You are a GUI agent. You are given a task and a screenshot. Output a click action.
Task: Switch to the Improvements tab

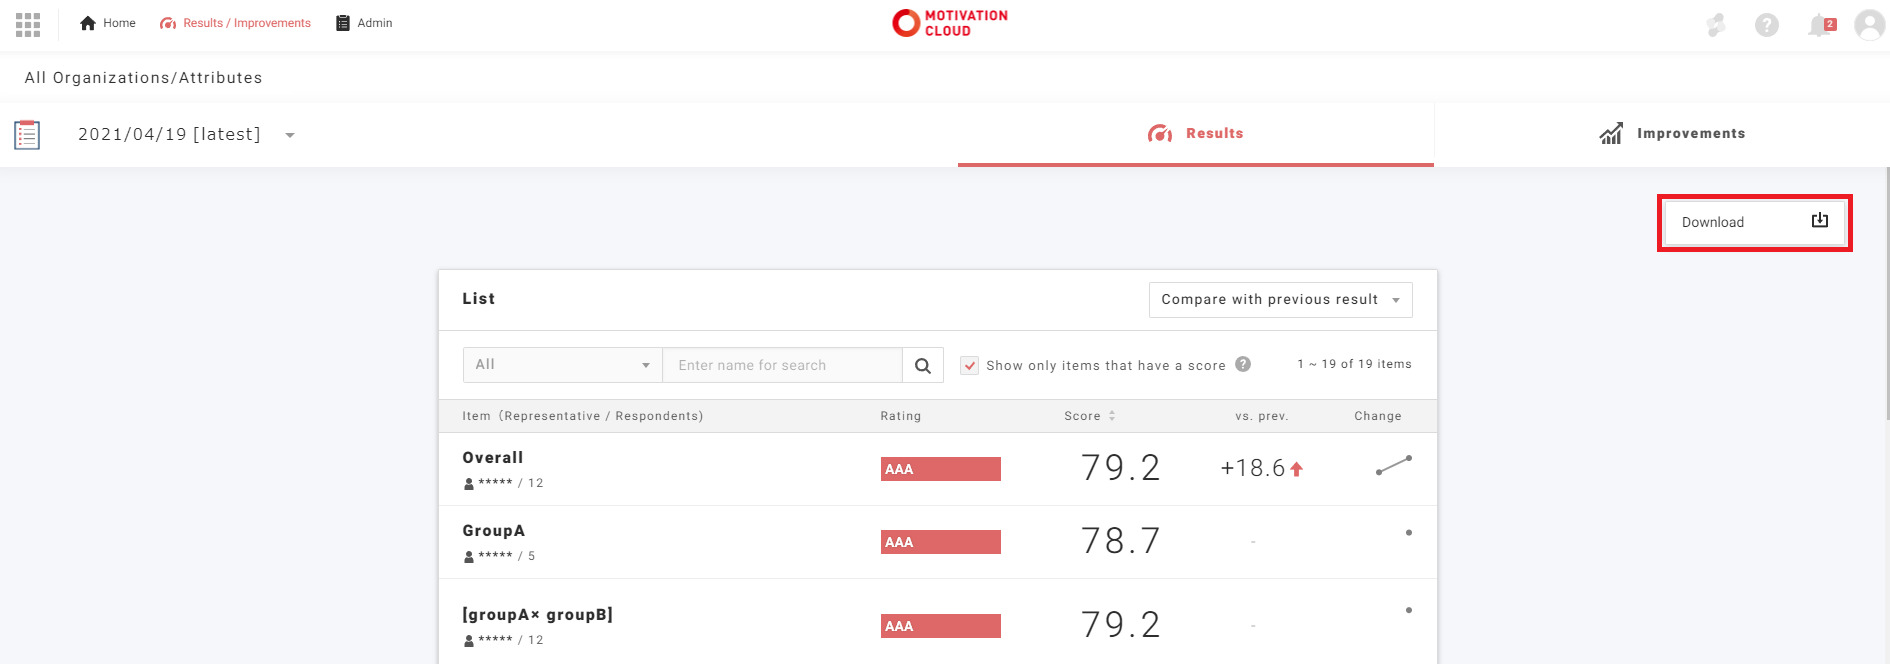coord(1671,134)
